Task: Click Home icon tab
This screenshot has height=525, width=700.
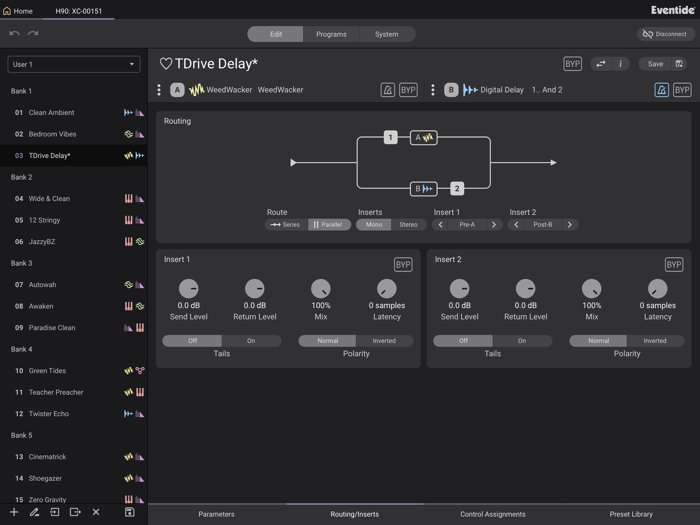Action: [x=18, y=11]
